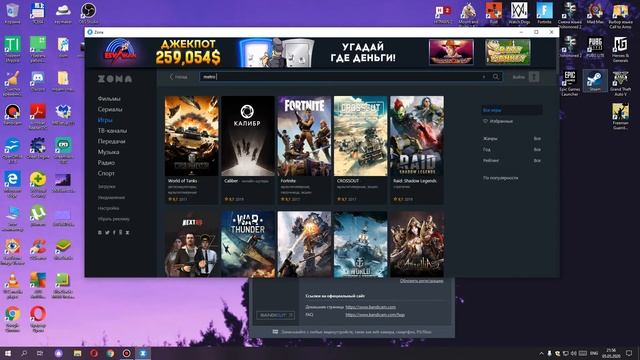Screen dimensions: 640x360
Task: Open the Rust desktop icon
Action: point(493,14)
